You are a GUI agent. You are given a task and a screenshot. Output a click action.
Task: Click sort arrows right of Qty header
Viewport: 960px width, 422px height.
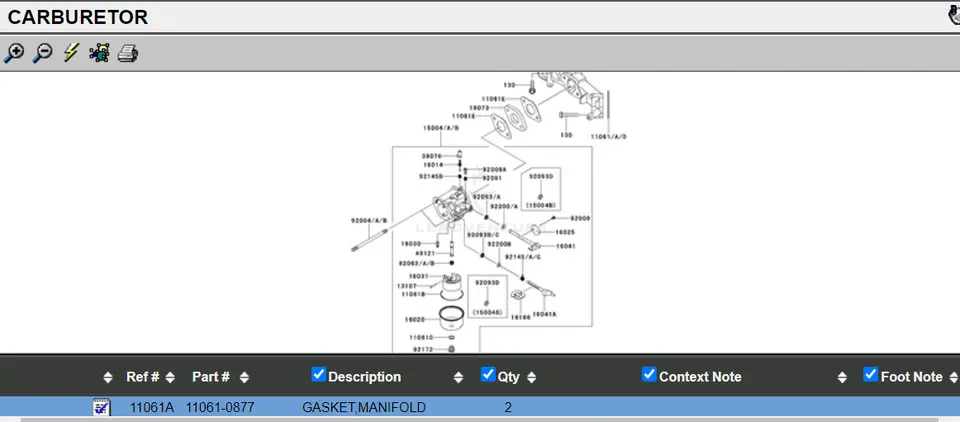pyautogui.click(x=531, y=377)
